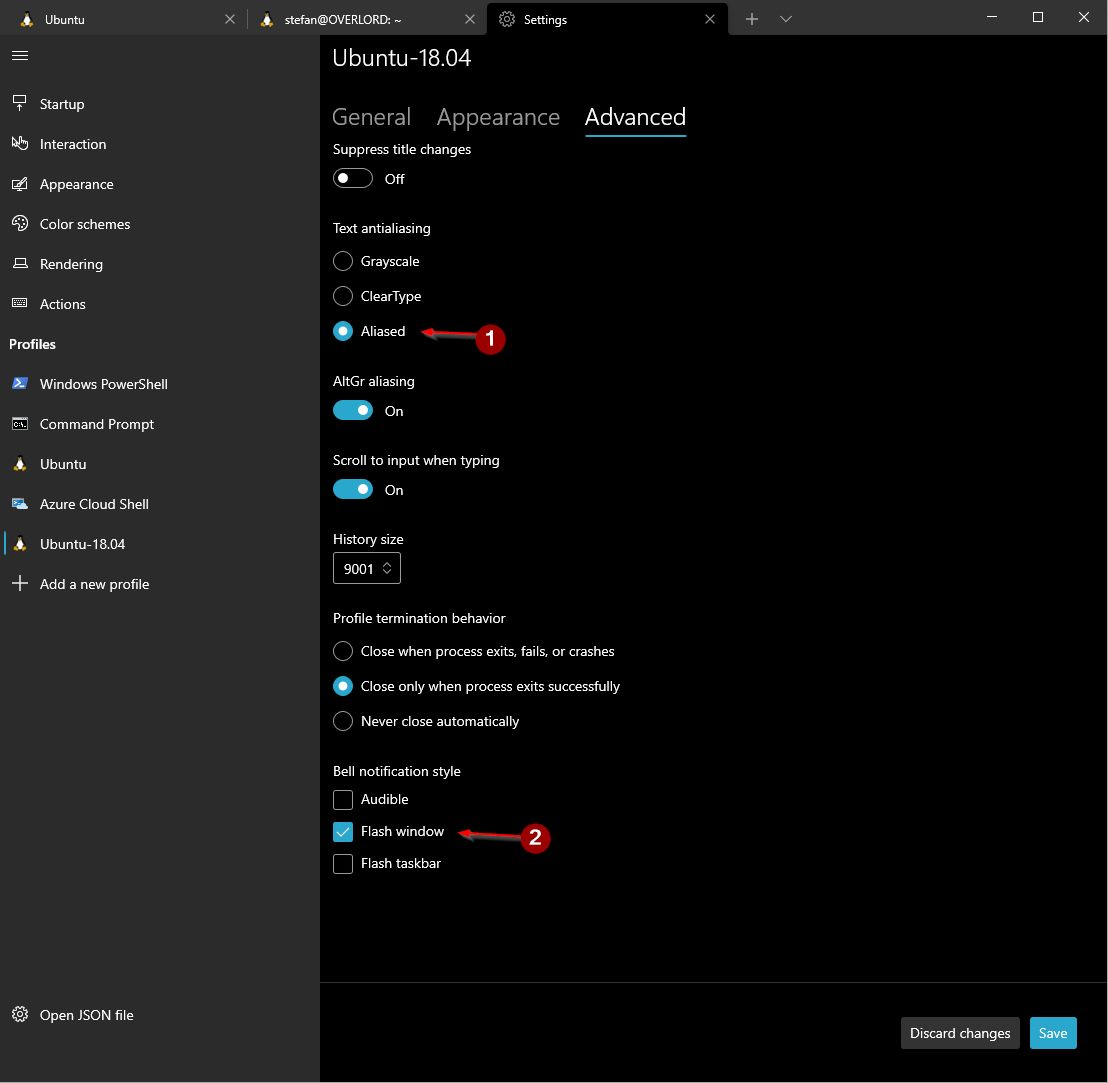Click the gear icon on Settings tab

tap(507, 19)
